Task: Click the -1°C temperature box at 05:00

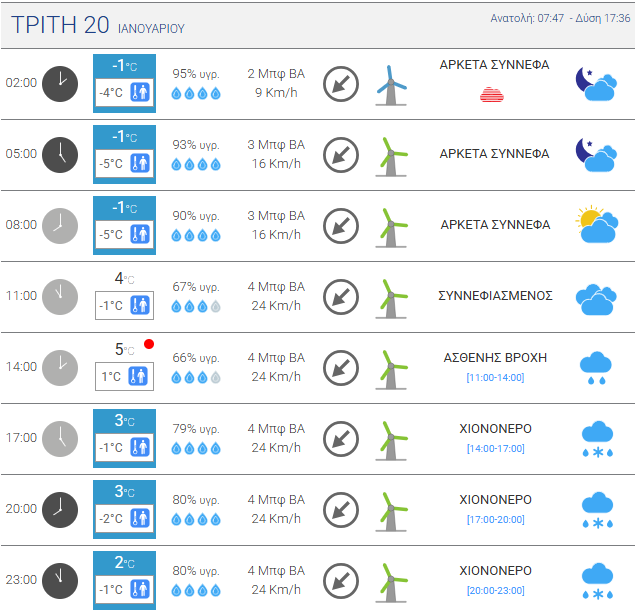Action: coord(124,137)
